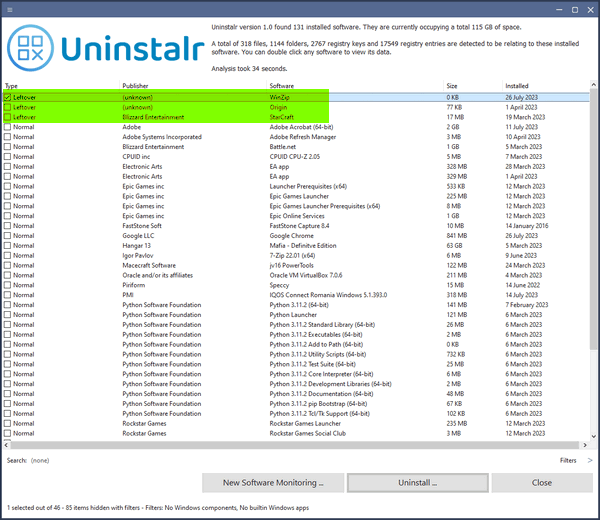This screenshot has height=520, width=600.
Task: Tick the Rockstar Games Launcher checkbox
Action: point(7,424)
